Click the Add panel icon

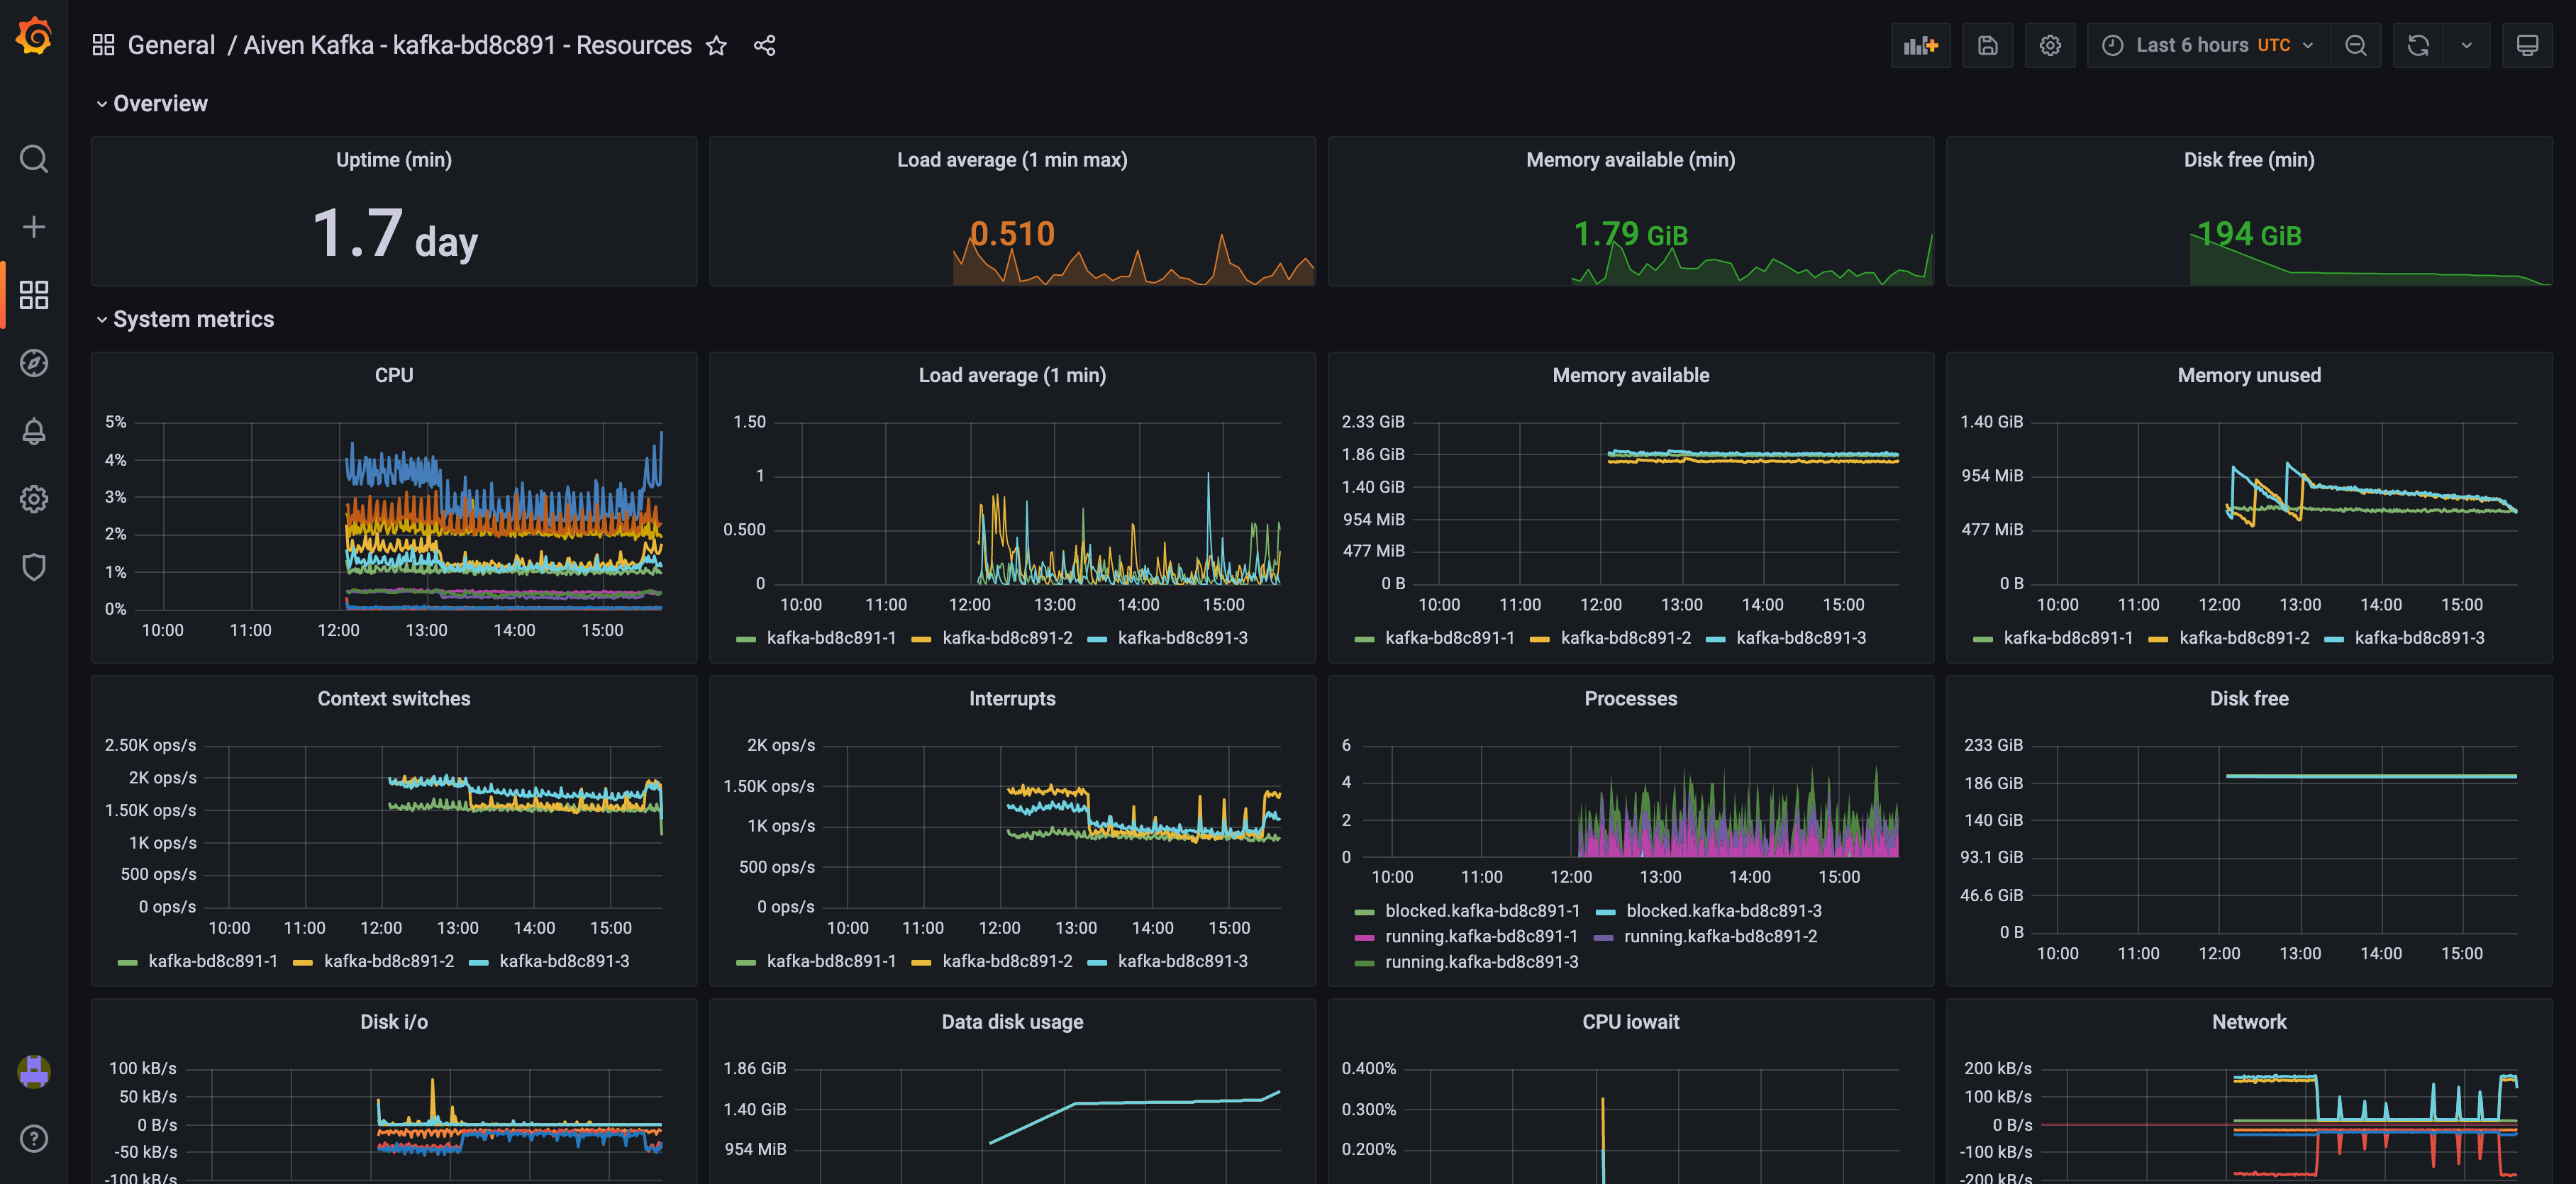click(x=1920, y=46)
